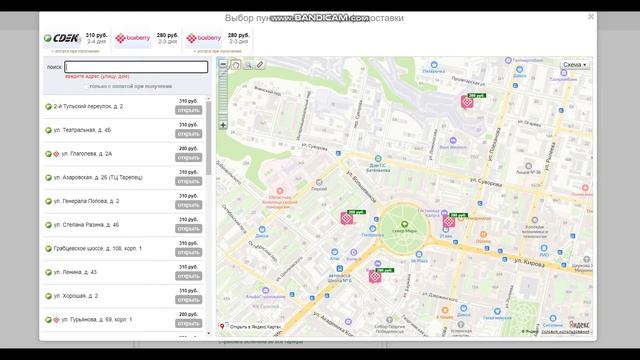640x360 pixels.
Task: Select address 'ул. Хорошая, д. 2'
Action: coord(76,296)
